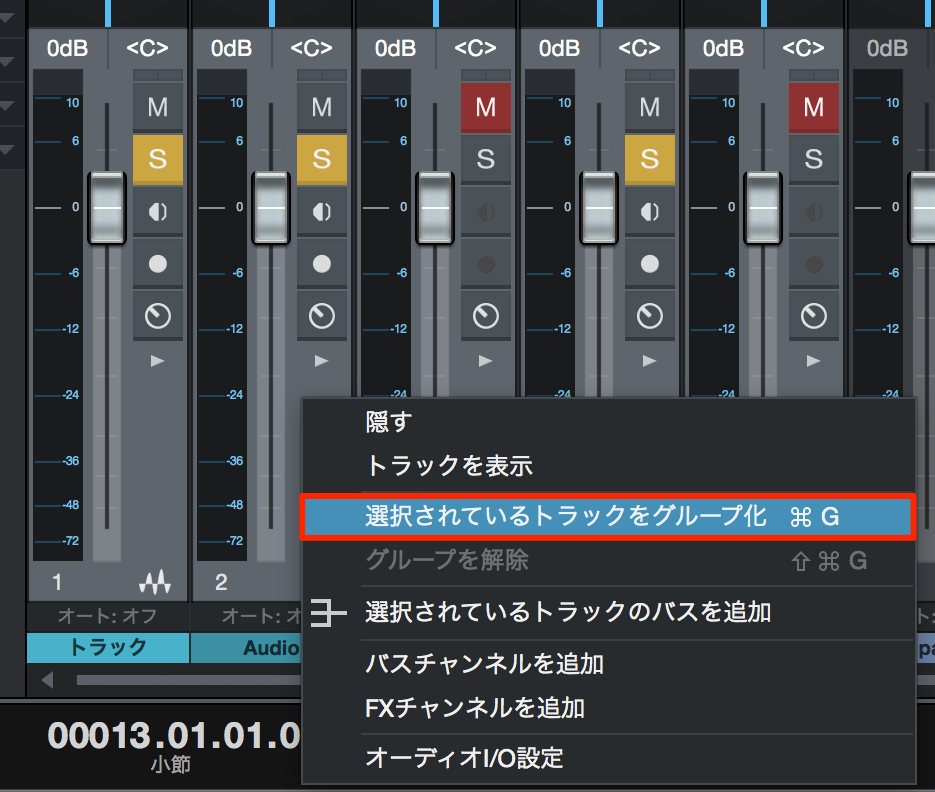This screenshot has width=935, height=792.
Task: Click the horizontal scrollbar under the mixer
Action: coord(189,680)
